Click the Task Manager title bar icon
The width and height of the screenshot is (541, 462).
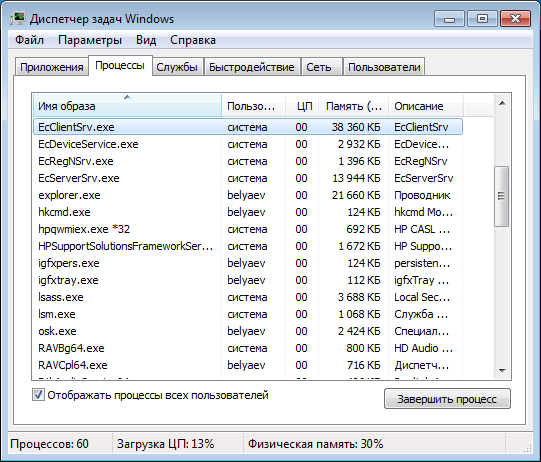pyautogui.click(x=17, y=18)
